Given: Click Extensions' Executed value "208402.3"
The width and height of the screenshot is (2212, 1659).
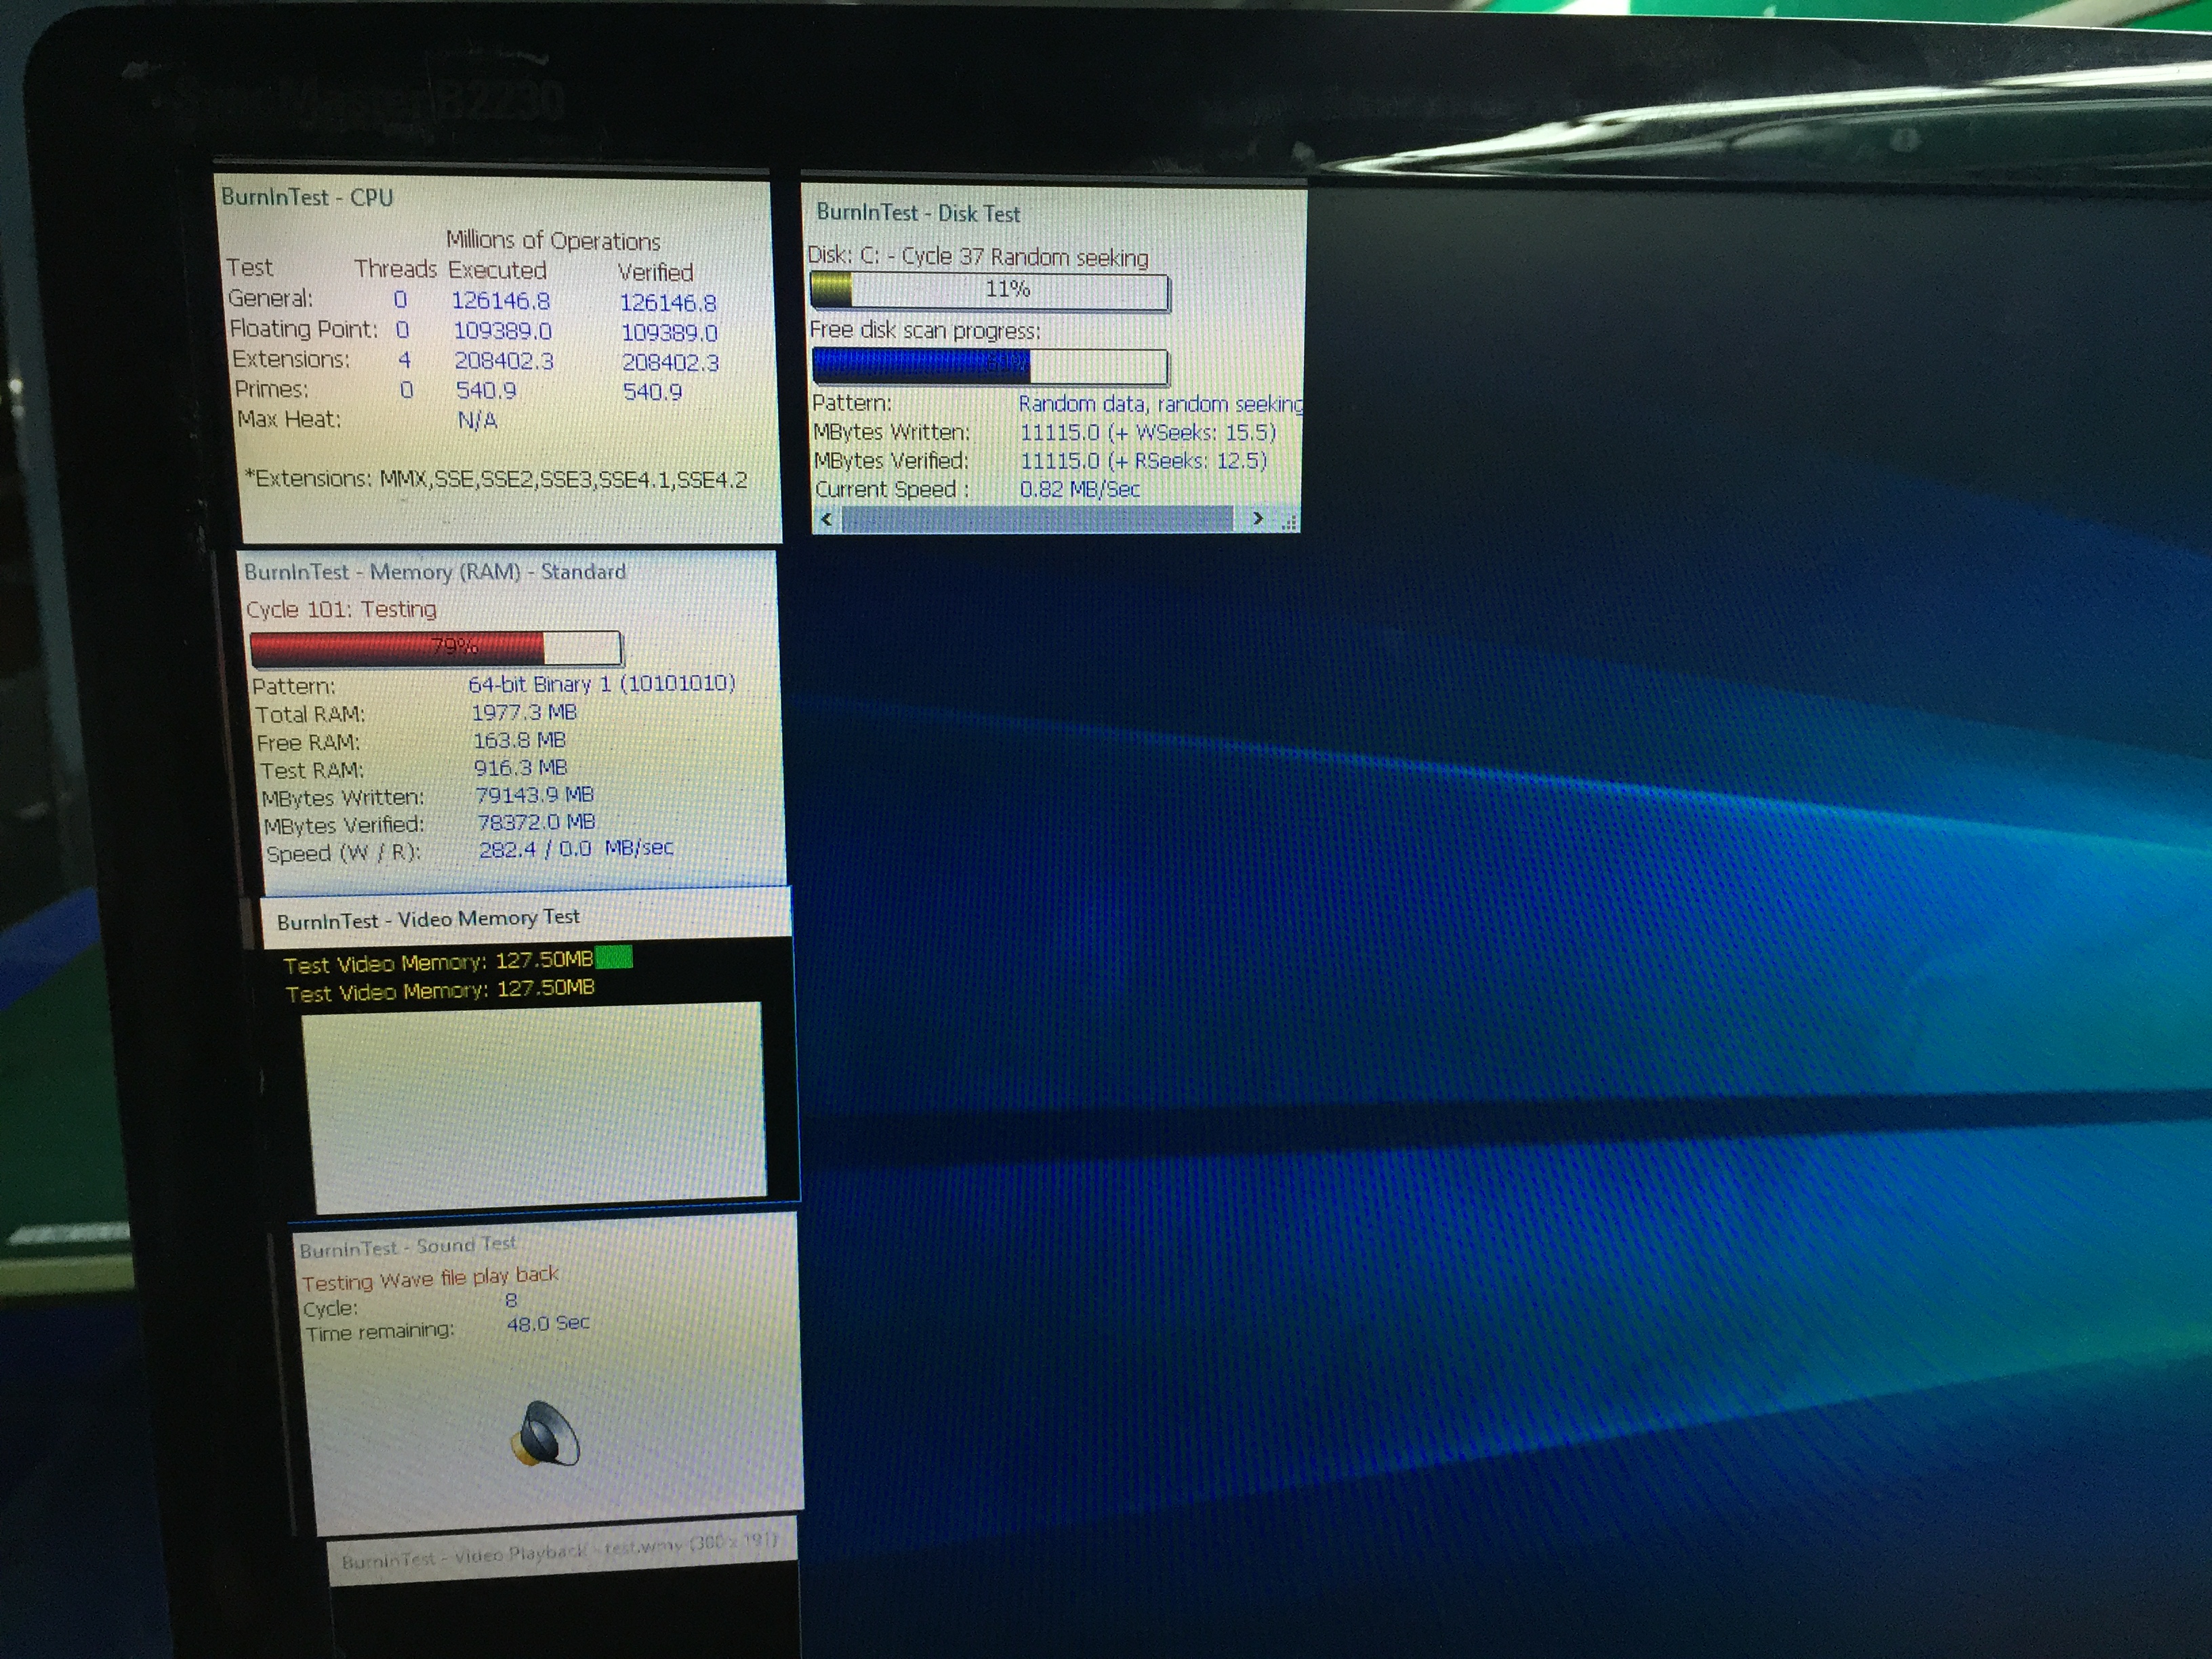Looking at the screenshot, I should [x=504, y=361].
